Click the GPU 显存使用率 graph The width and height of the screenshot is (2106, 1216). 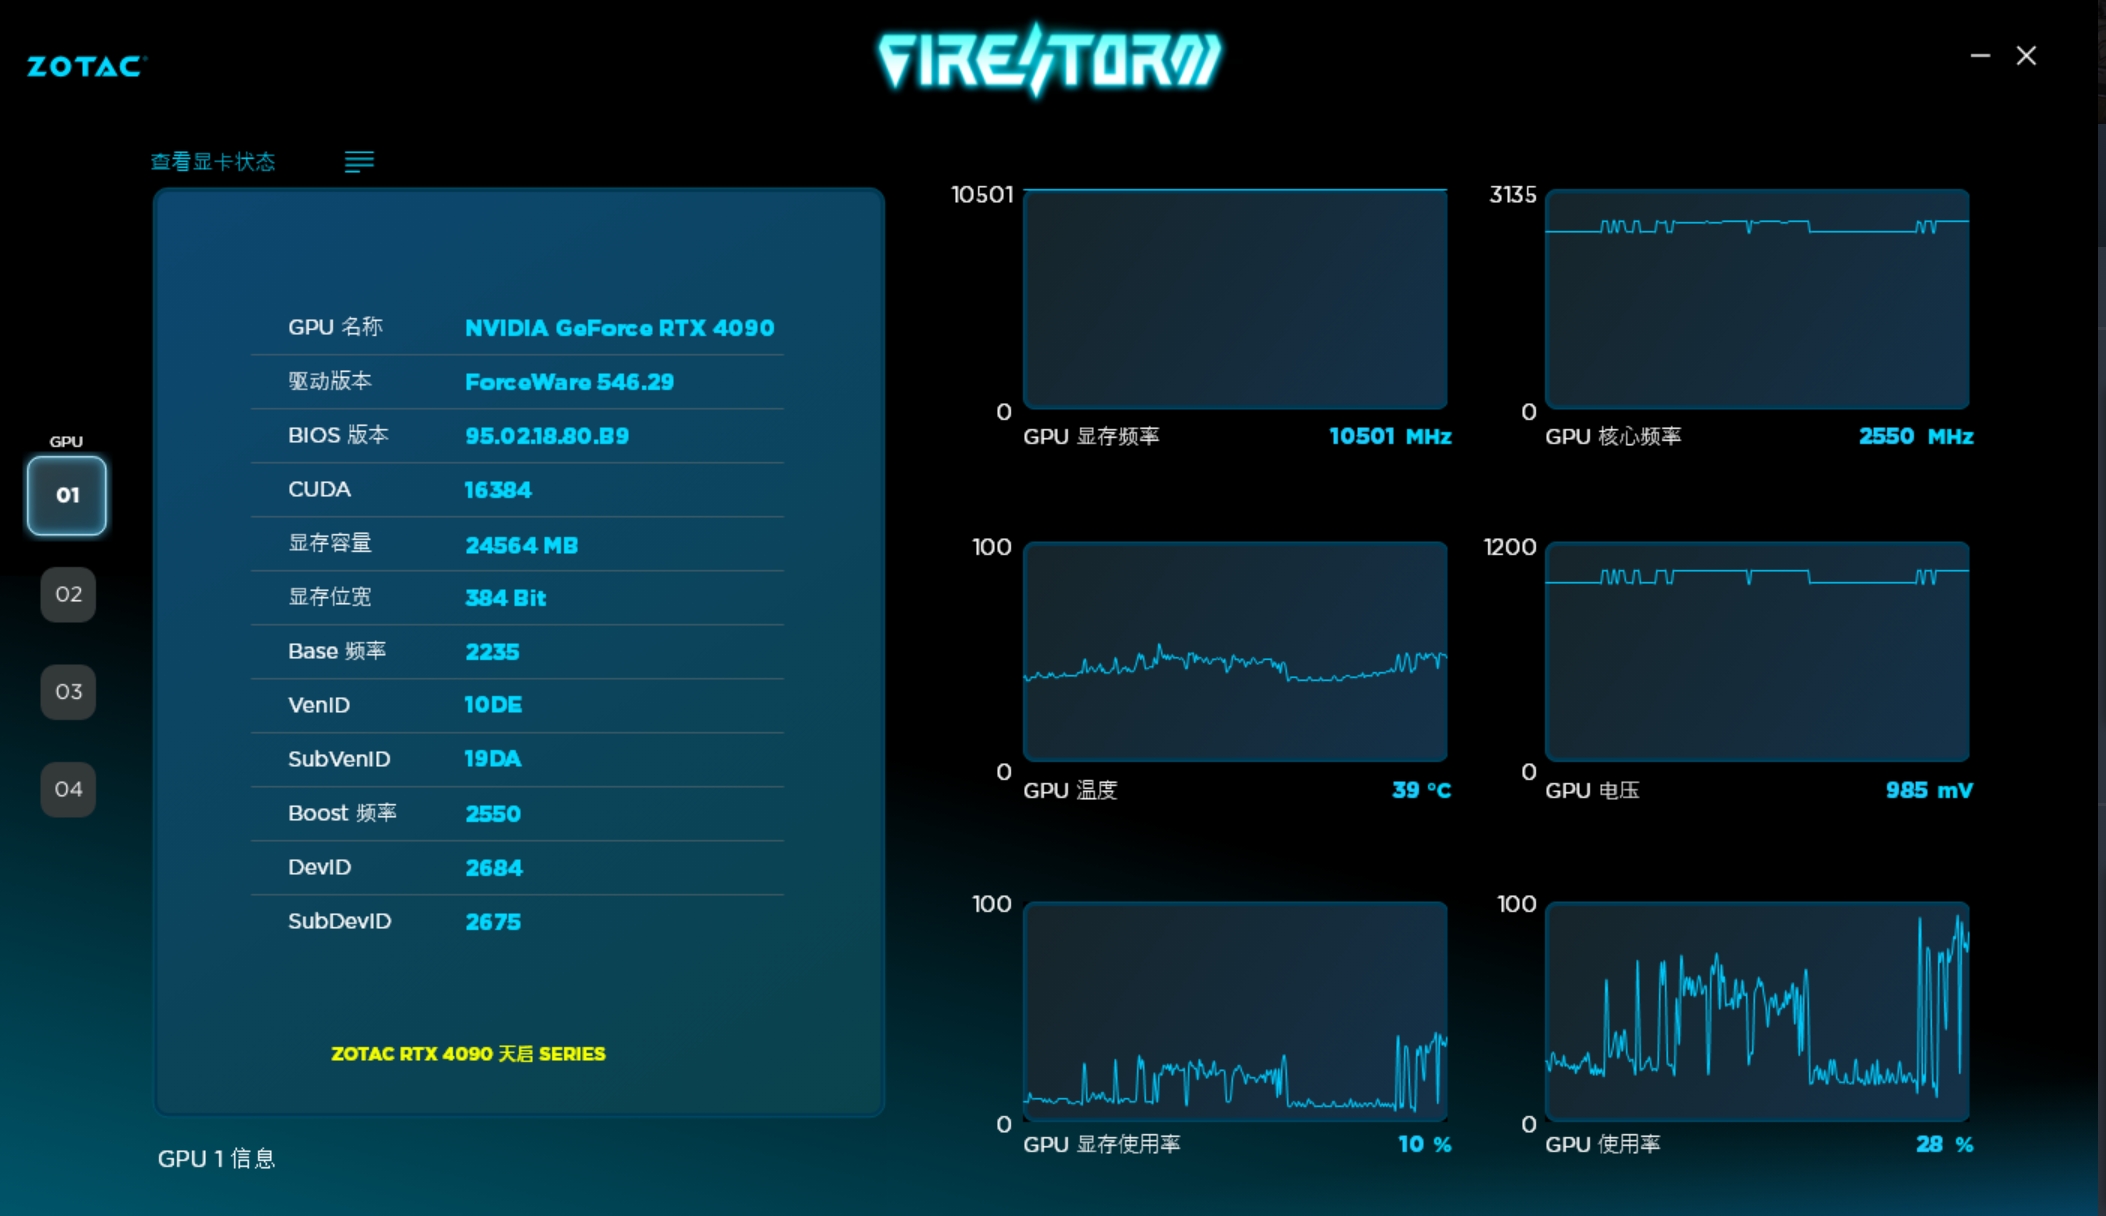point(1235,1011)
